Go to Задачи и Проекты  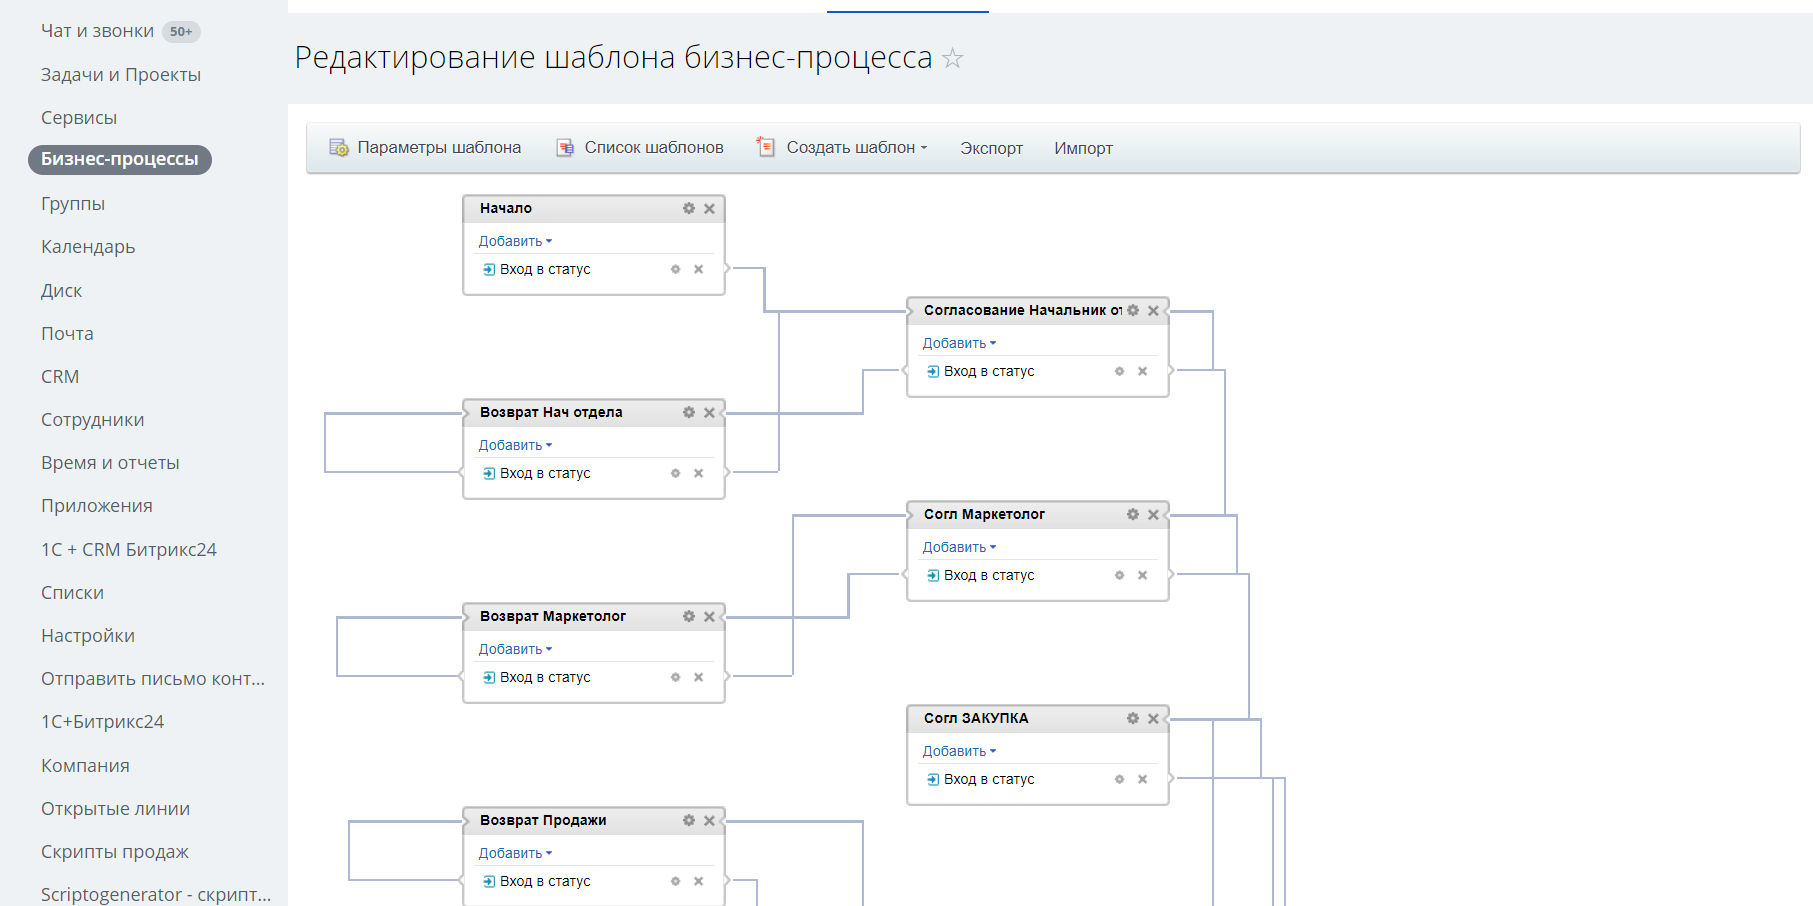[121, 74]
